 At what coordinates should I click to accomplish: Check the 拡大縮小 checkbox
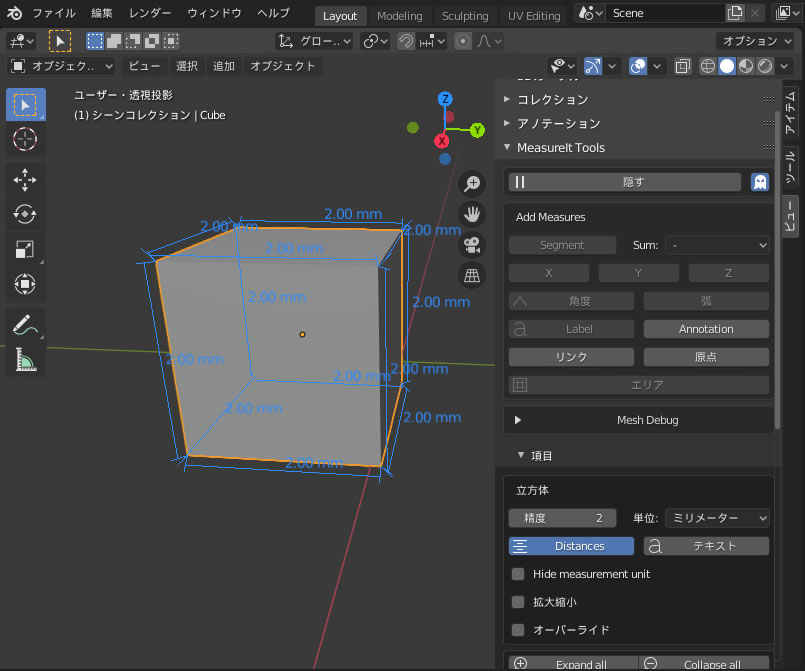518,602
